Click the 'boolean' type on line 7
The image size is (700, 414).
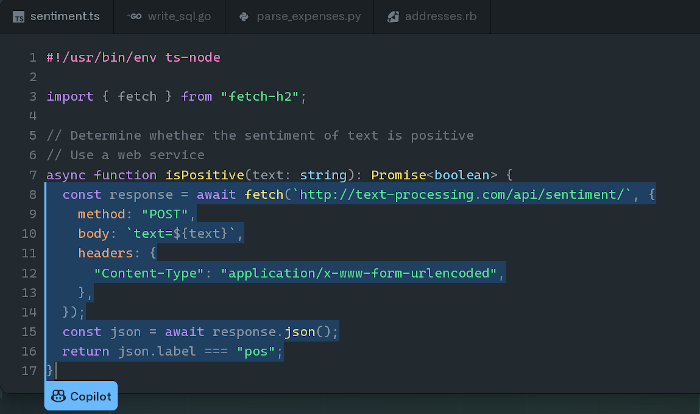[x=462, y=175]
